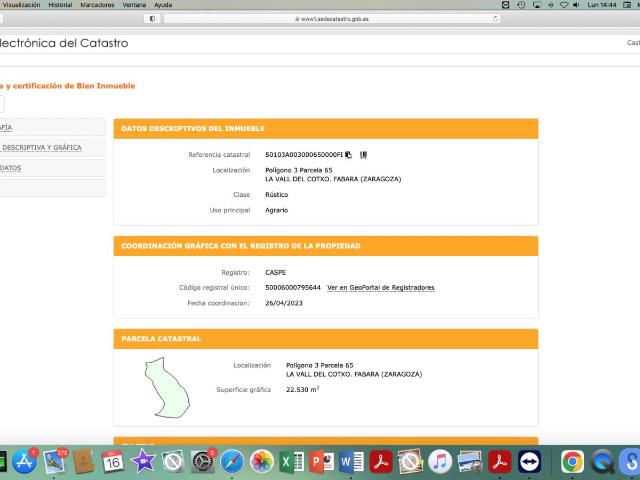
Task: Copy the referencia catastral to clipboard
Action: [348, 155]
